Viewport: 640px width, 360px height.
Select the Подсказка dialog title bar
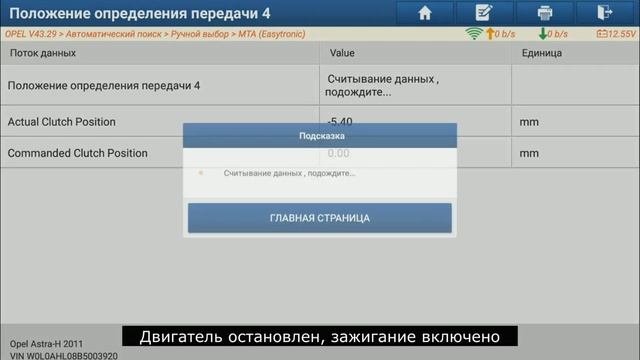click(320, 136)
